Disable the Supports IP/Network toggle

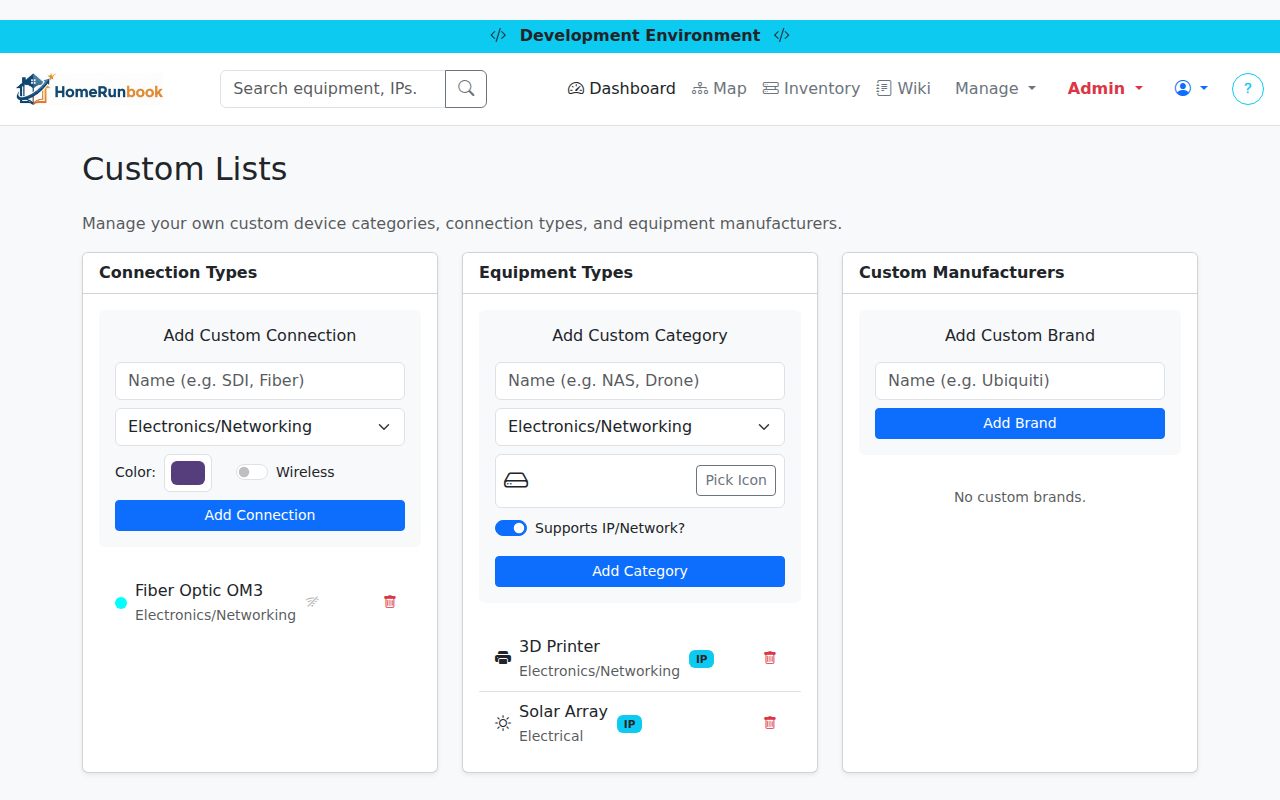511,528
